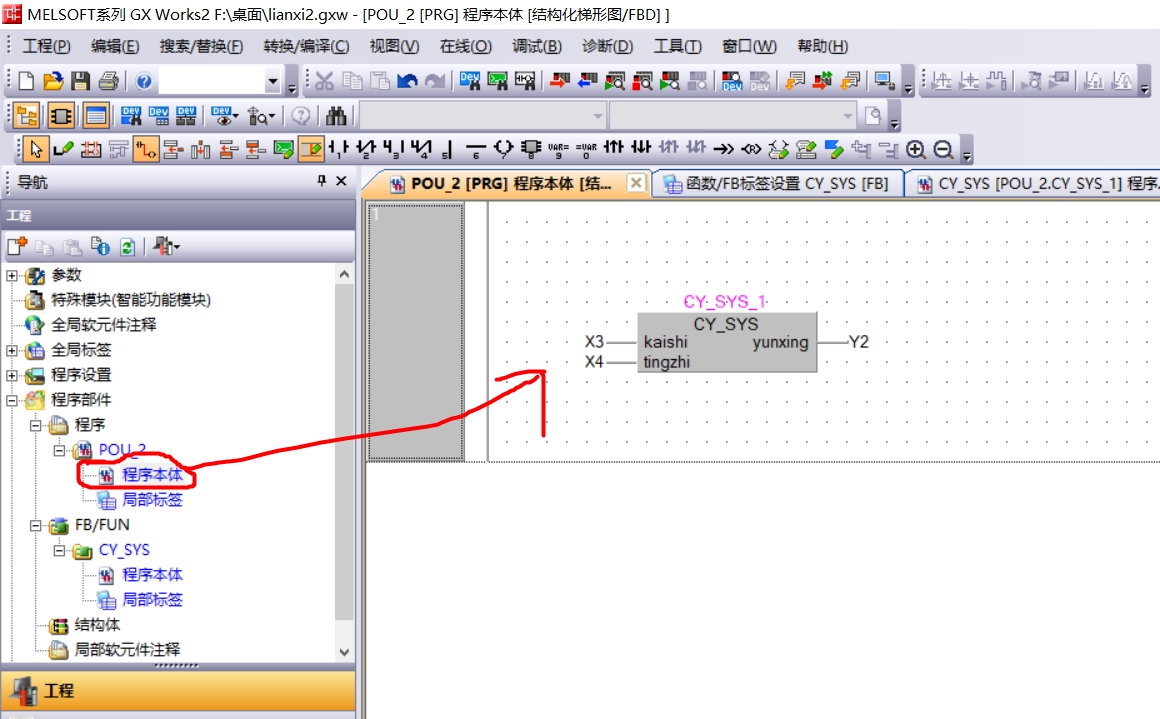Collapse the FB/FUN tree node

(36, 525)
